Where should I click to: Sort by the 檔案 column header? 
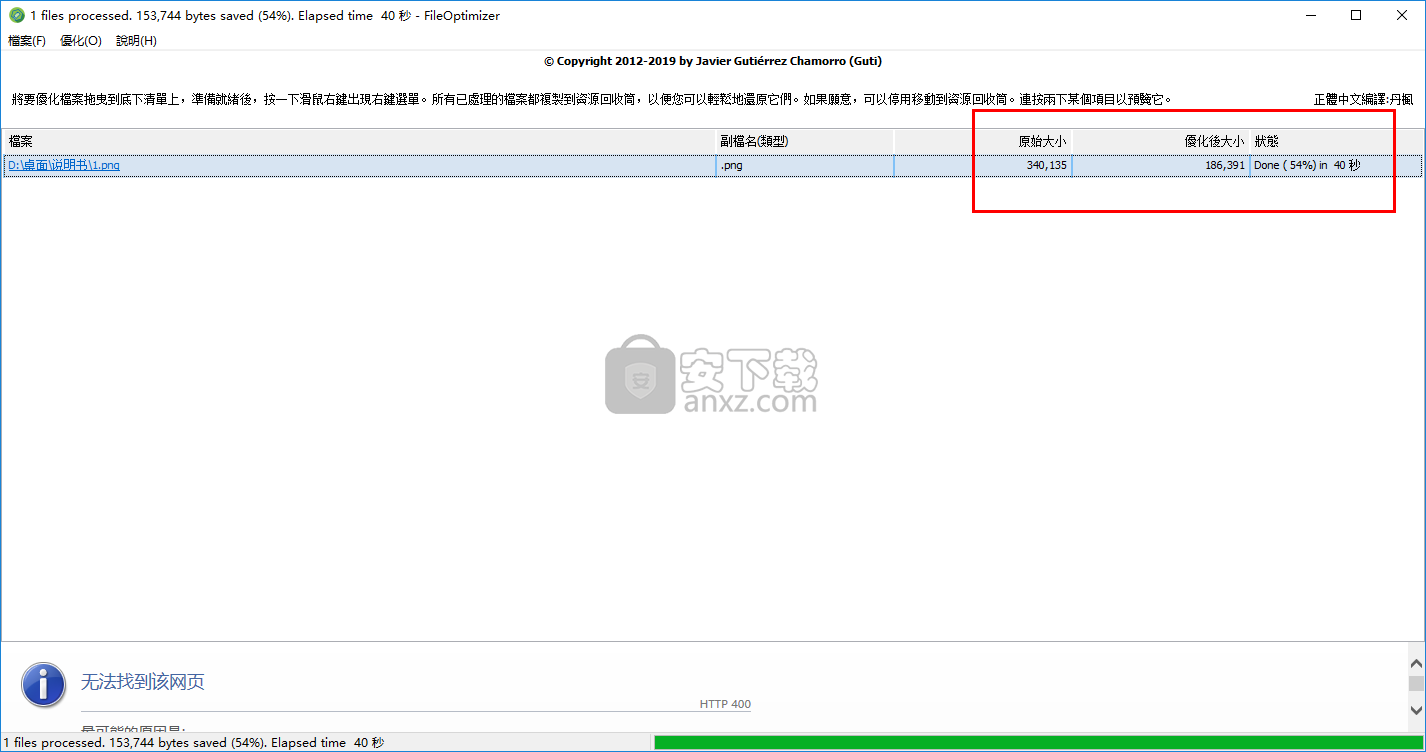[x=359, y=141]
